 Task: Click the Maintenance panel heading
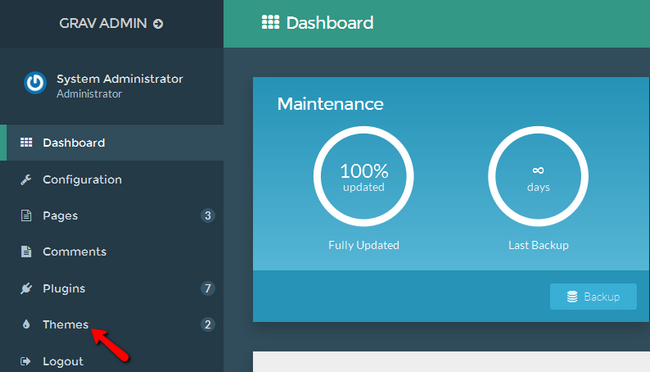(x=330, y=104)
